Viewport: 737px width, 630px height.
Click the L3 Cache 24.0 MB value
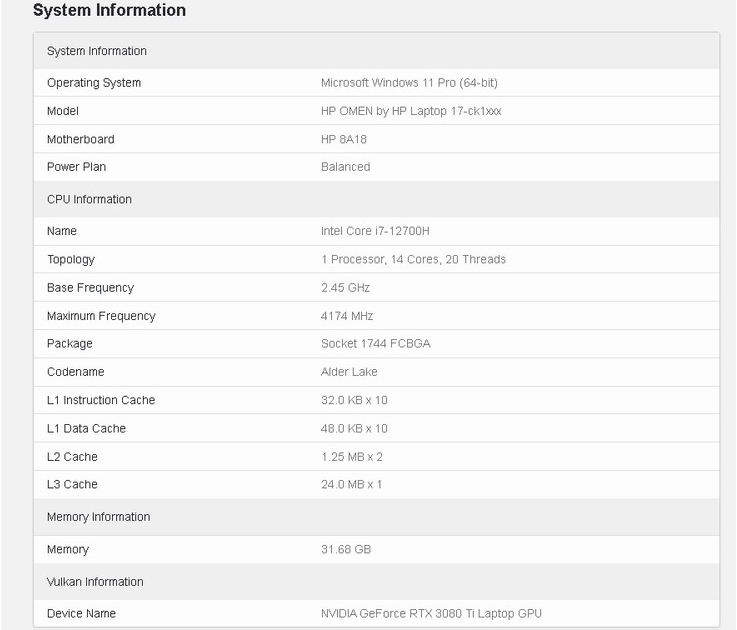(351, 484)
